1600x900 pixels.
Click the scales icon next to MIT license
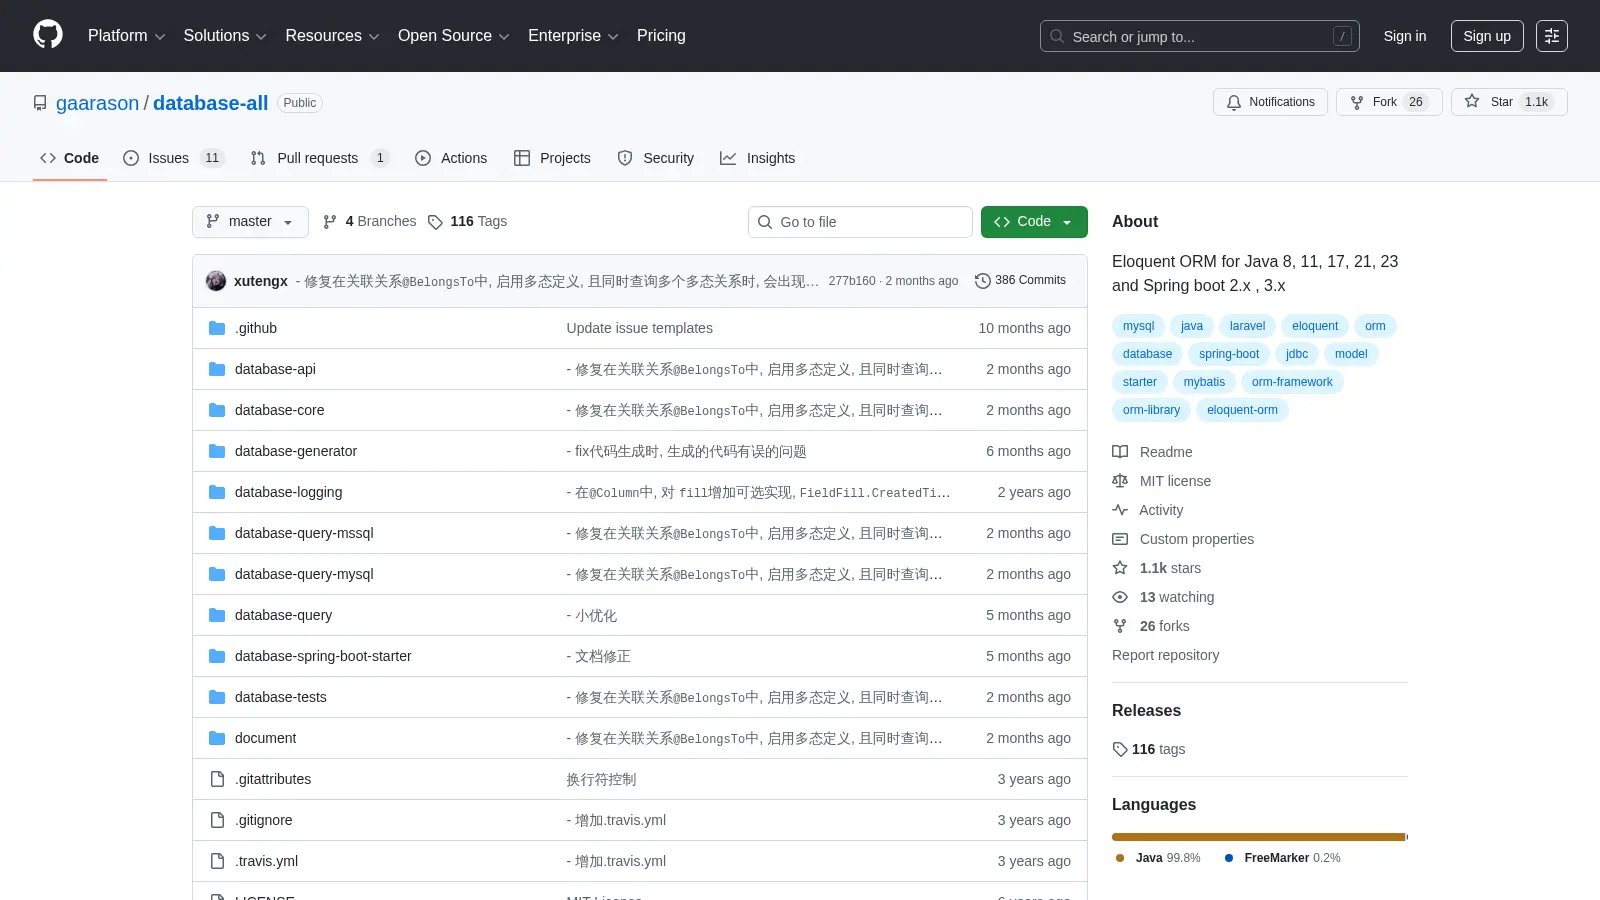[x=1120, y=481]
